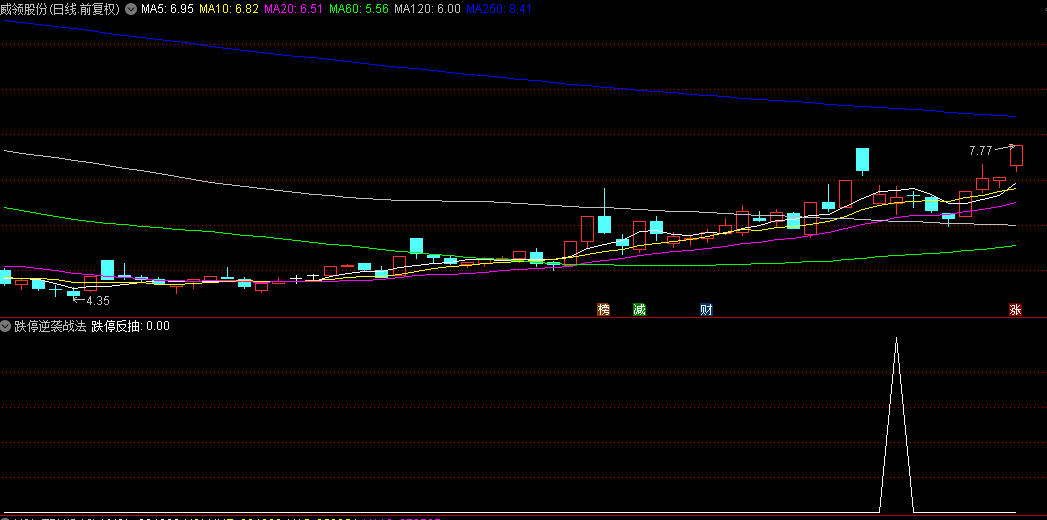Open the dropdown arrow beside 威领股份 title
This screenshot has width=1047, height=520.
(x=130, y=9)
